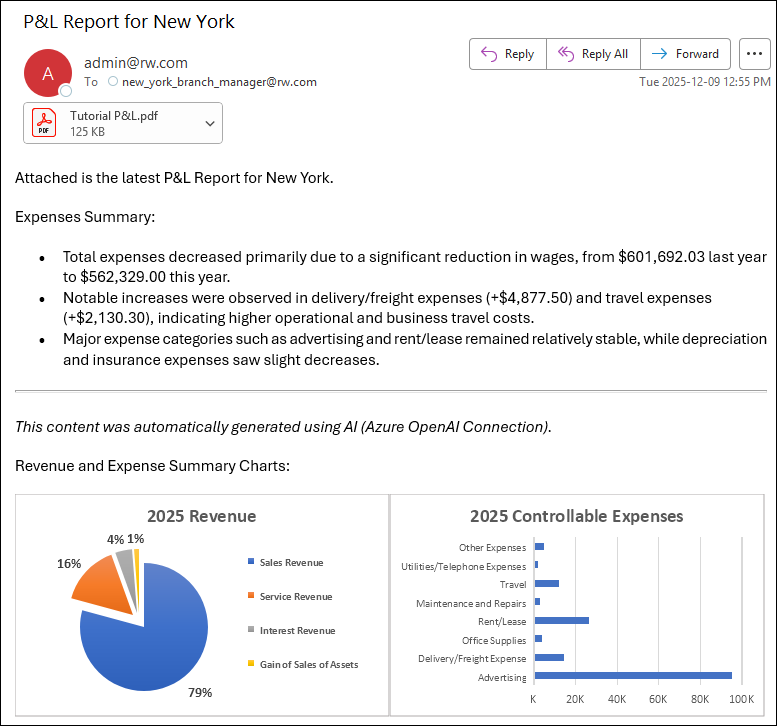Click the orange Service Revenue legend marker
The image size is (777, 726).
pyautogui.click(x=251, y=596)
